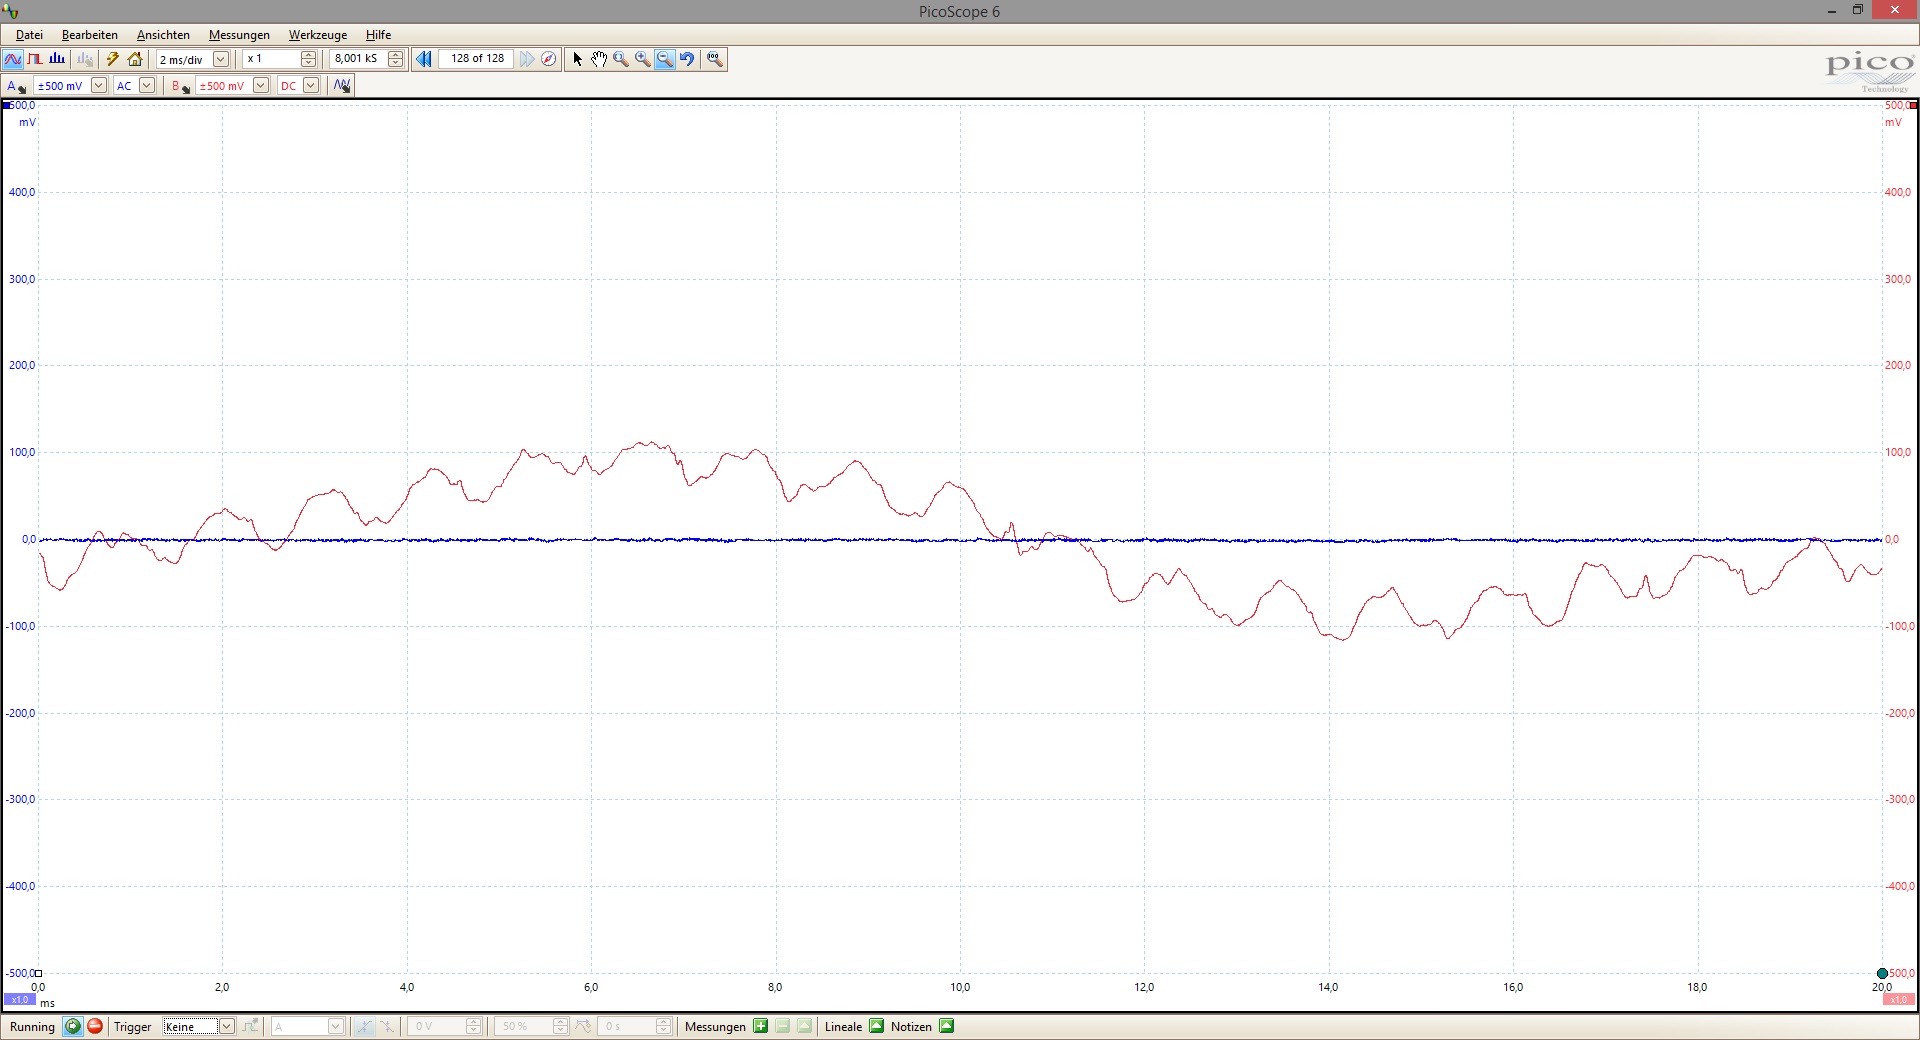Open the 2 ms/div timebase dropdown
This screenshot has height=1040, width=1920.
221,59
